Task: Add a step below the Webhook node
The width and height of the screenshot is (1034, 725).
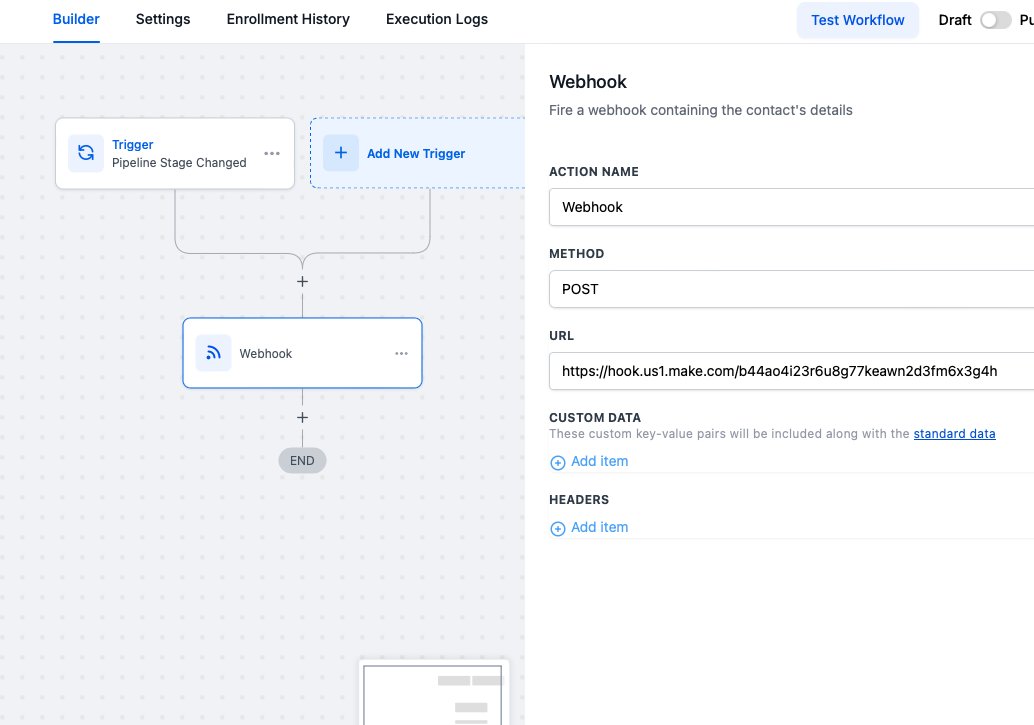Action: (x=302, y=418)
